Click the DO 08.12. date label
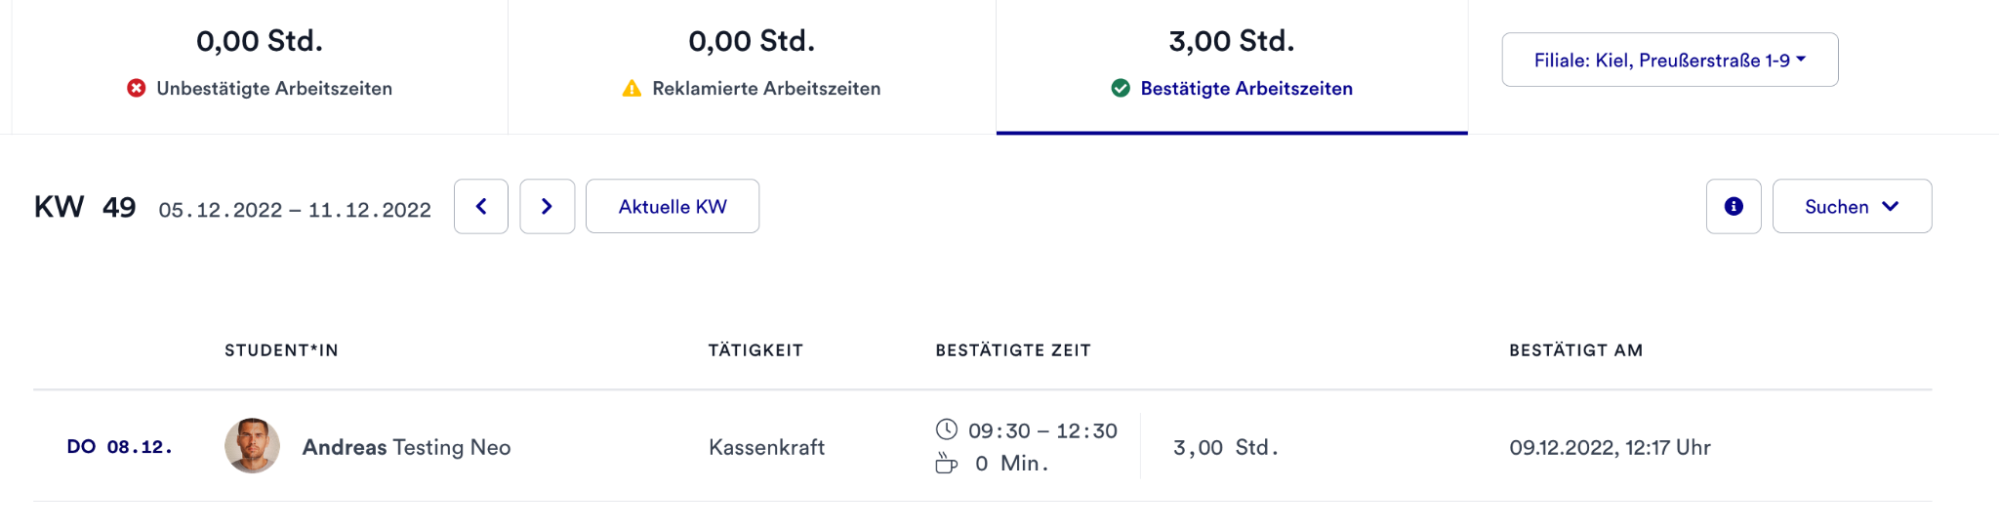This screenshot has height=529, width=1999. [119, 447]
